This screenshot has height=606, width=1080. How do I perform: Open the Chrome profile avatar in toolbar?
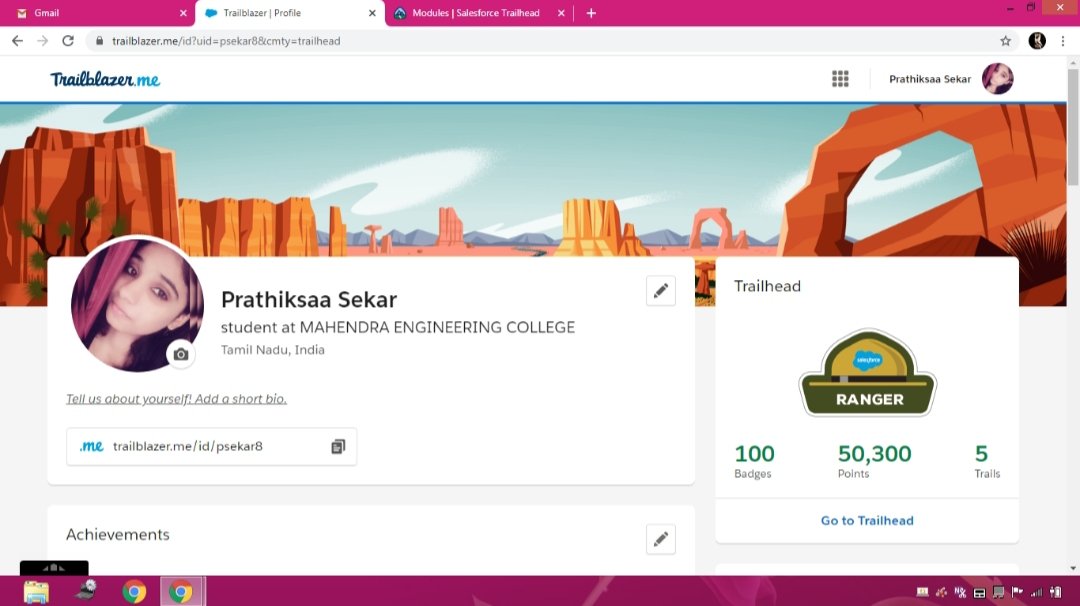click(x=1037, y=41)
